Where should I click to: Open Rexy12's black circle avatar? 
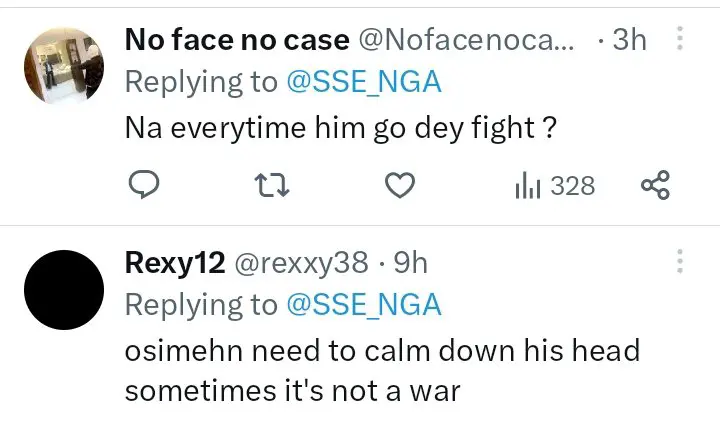[x=64, y=288]
